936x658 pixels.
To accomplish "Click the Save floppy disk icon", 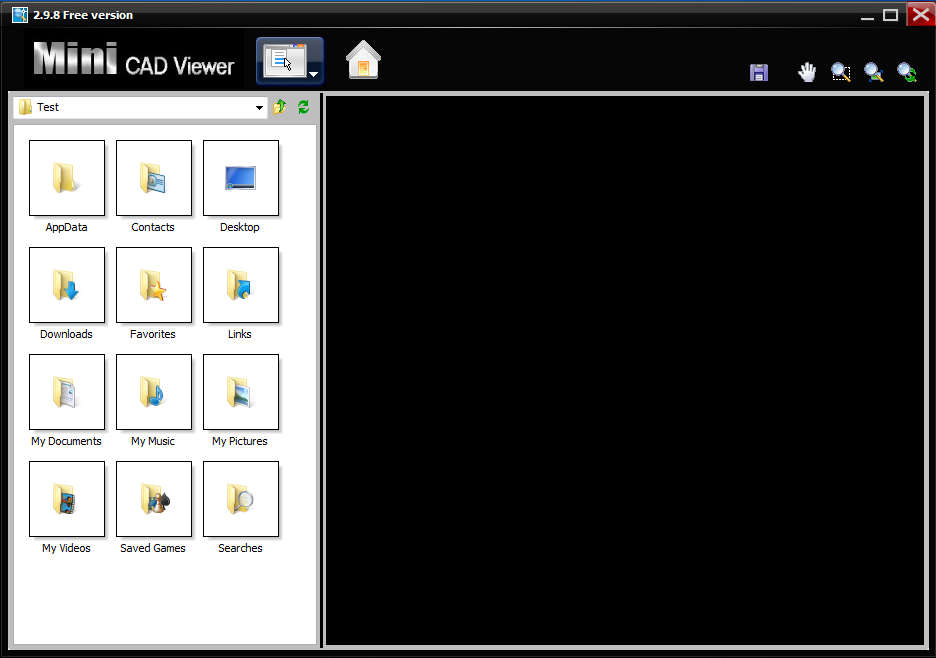I will [x=759, y=72].
